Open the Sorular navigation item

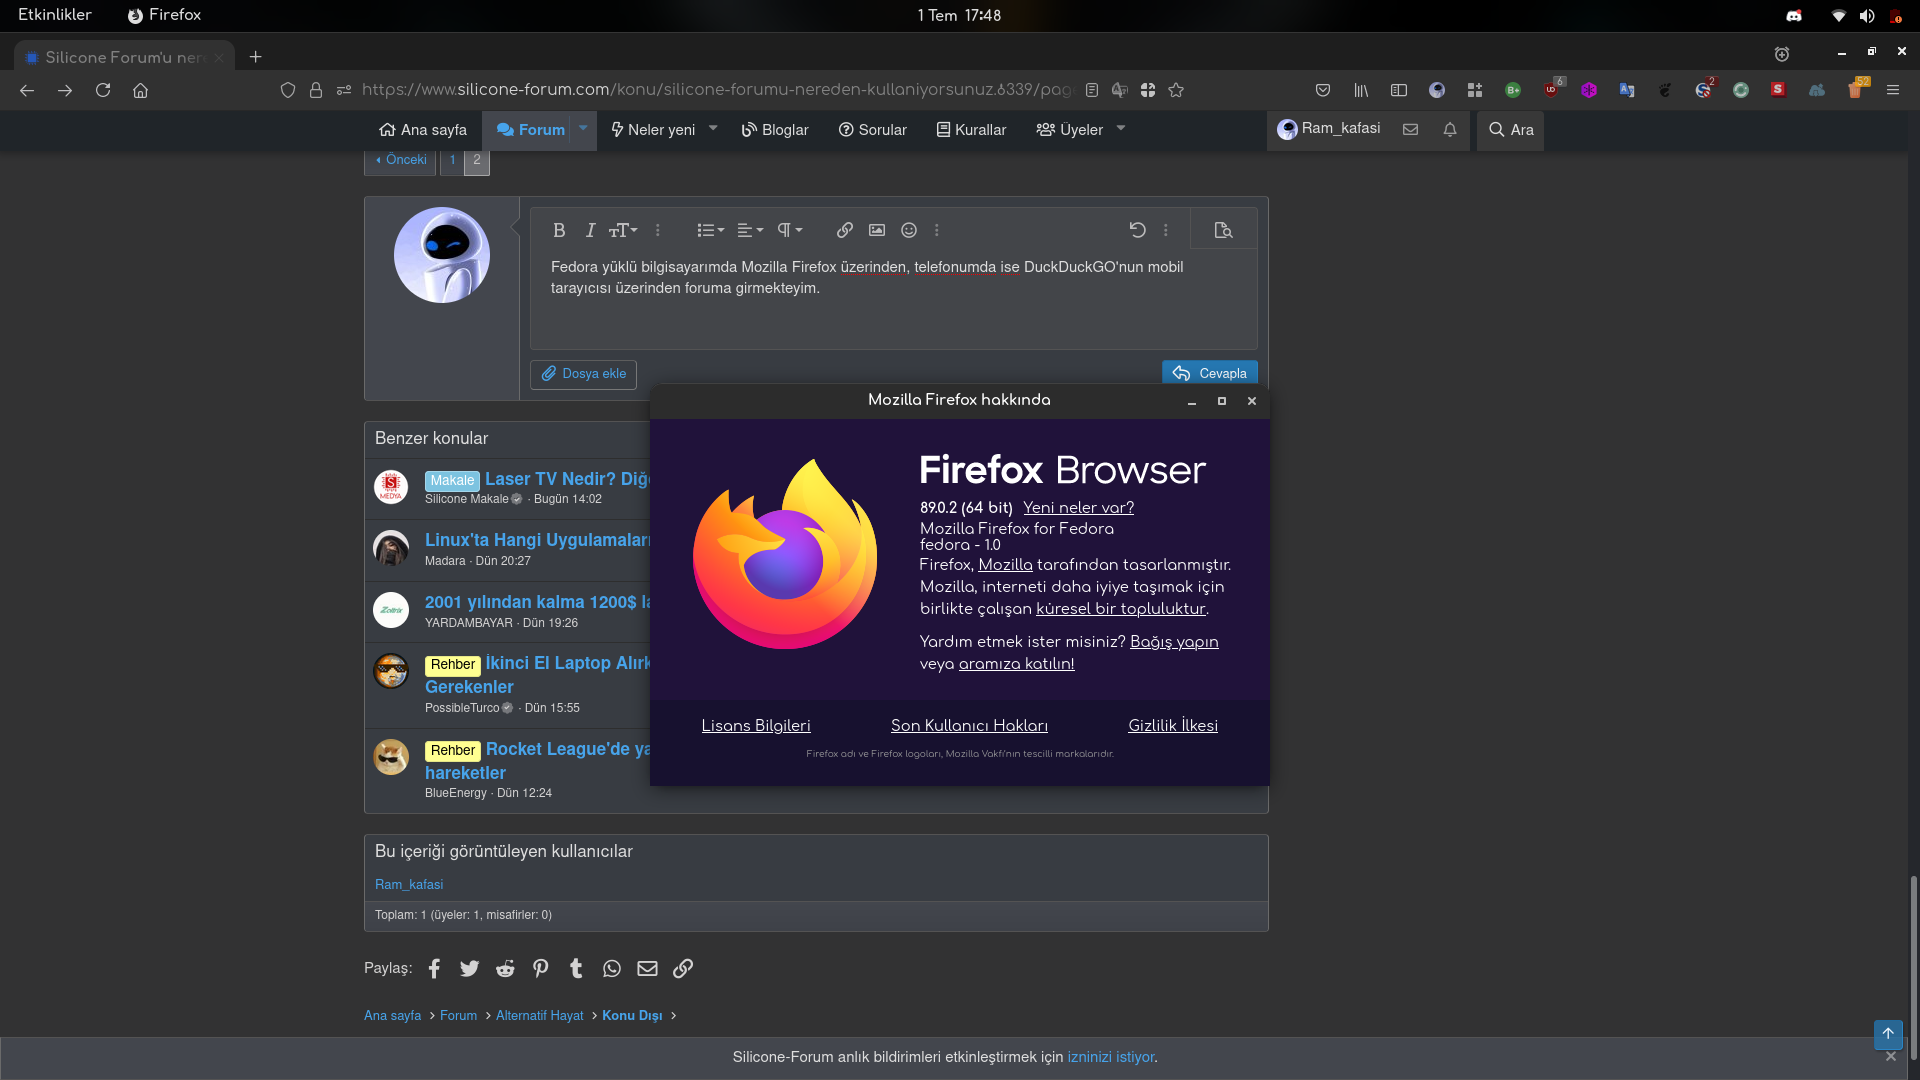tap(872, 130)
